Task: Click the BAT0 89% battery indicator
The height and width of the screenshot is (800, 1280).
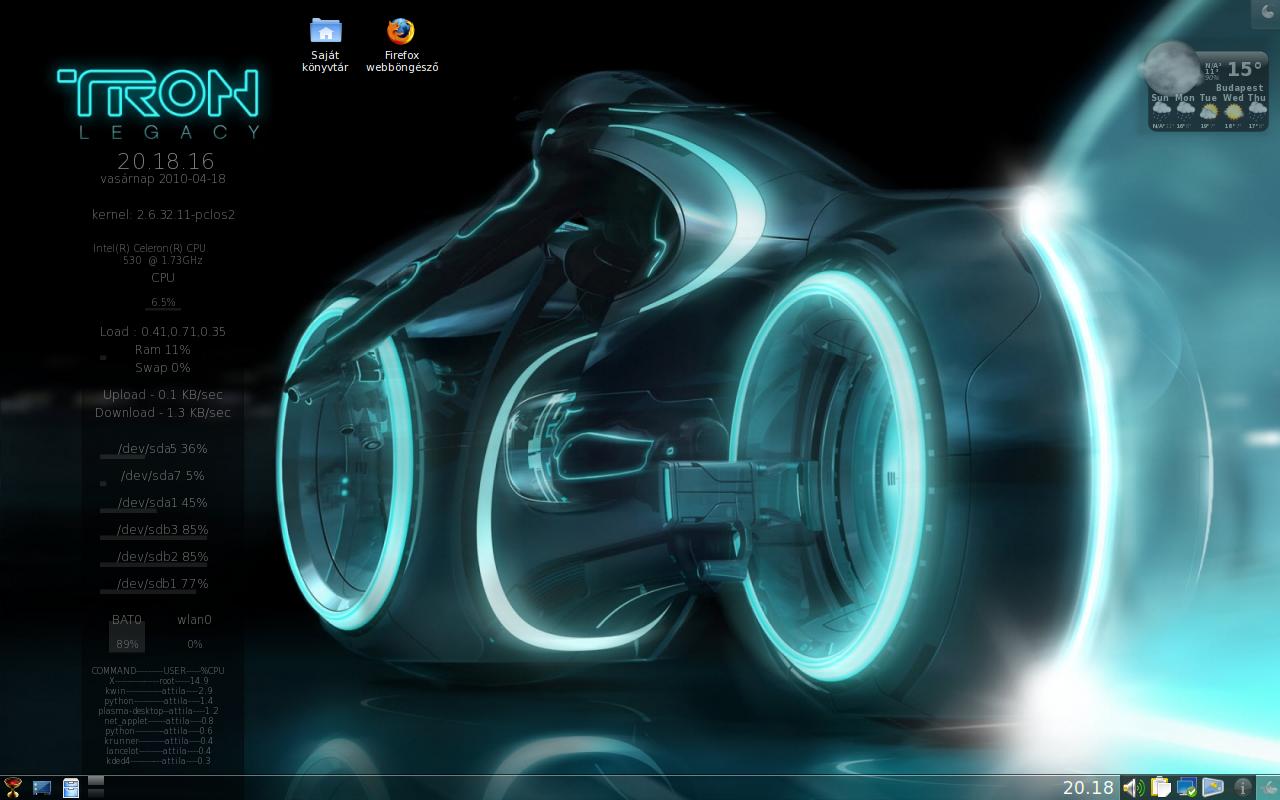Action: click(127, 632)
